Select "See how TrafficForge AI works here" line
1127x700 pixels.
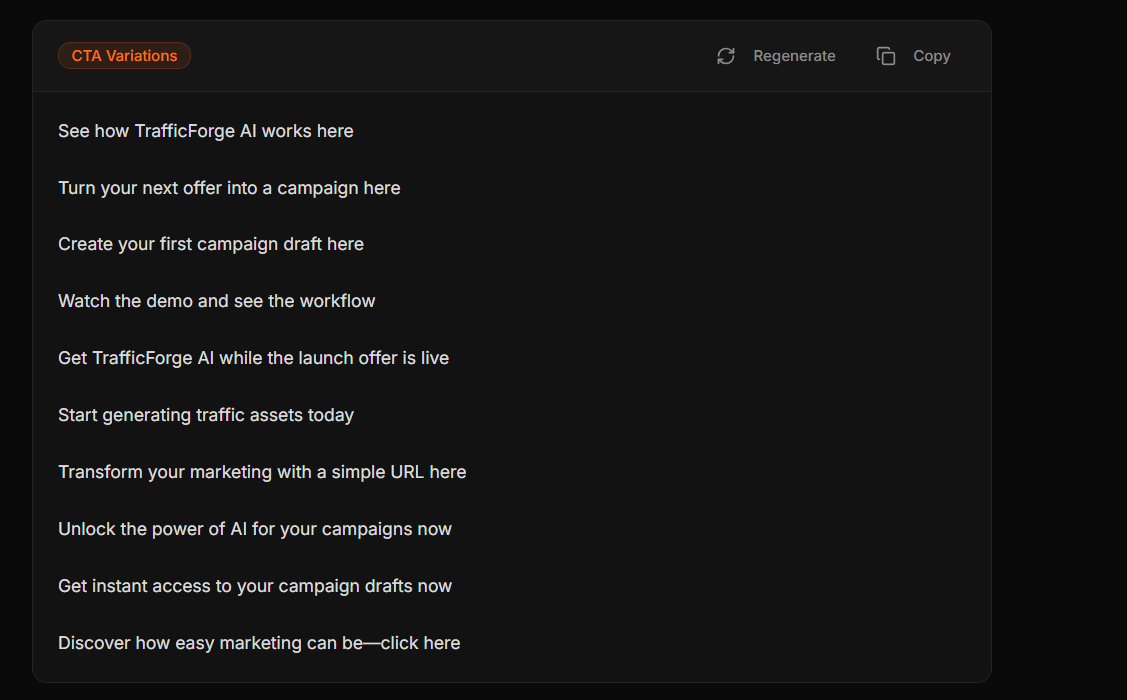coord(206,131)
